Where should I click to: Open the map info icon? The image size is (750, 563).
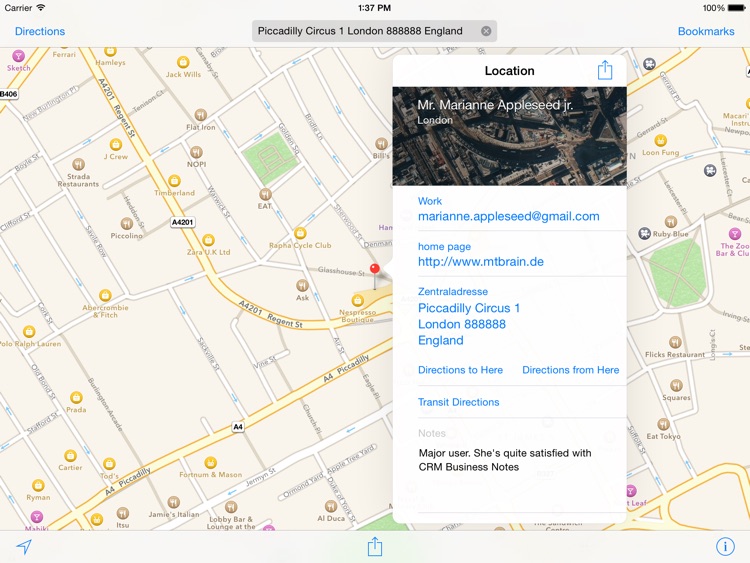click(x=725, y=546)
